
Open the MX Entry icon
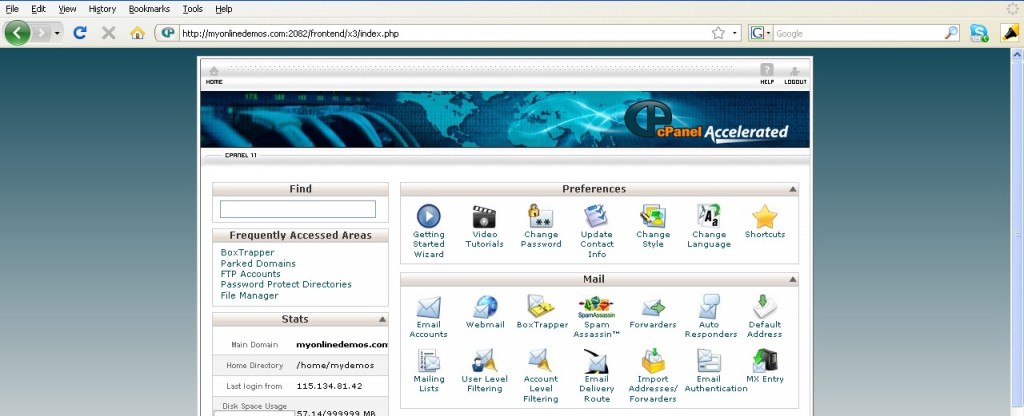pyautogui.click(x=764, y=361)
